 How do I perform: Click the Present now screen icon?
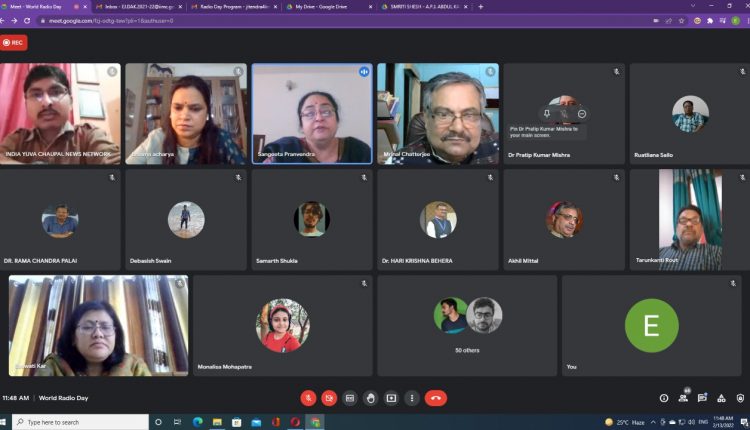[391, 398]
